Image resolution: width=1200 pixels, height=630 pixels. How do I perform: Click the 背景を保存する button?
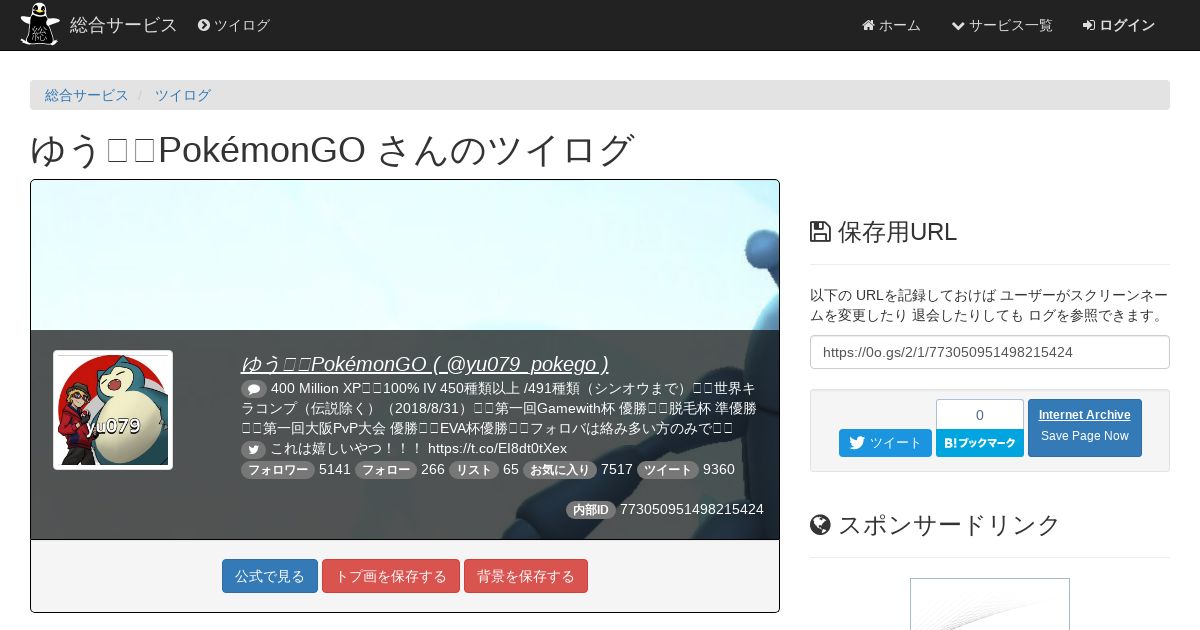[x=526, y=576]
